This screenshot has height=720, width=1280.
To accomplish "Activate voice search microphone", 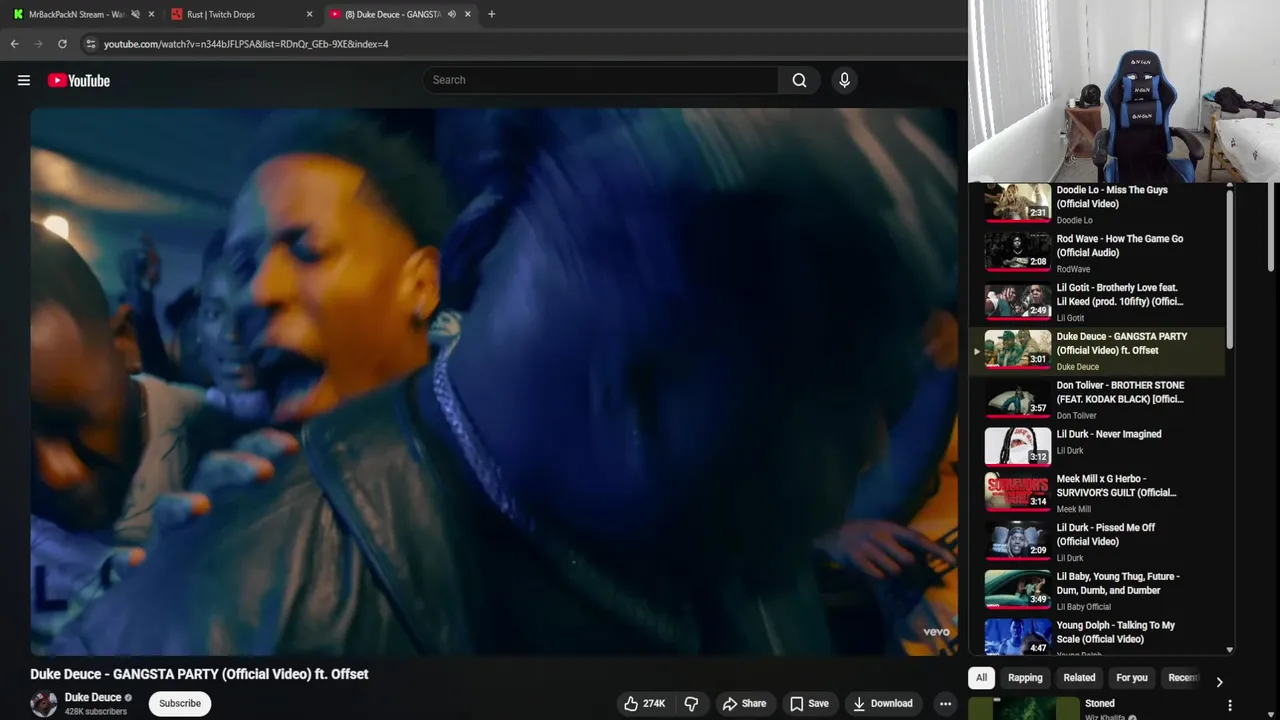I will (x=844, y=80).
